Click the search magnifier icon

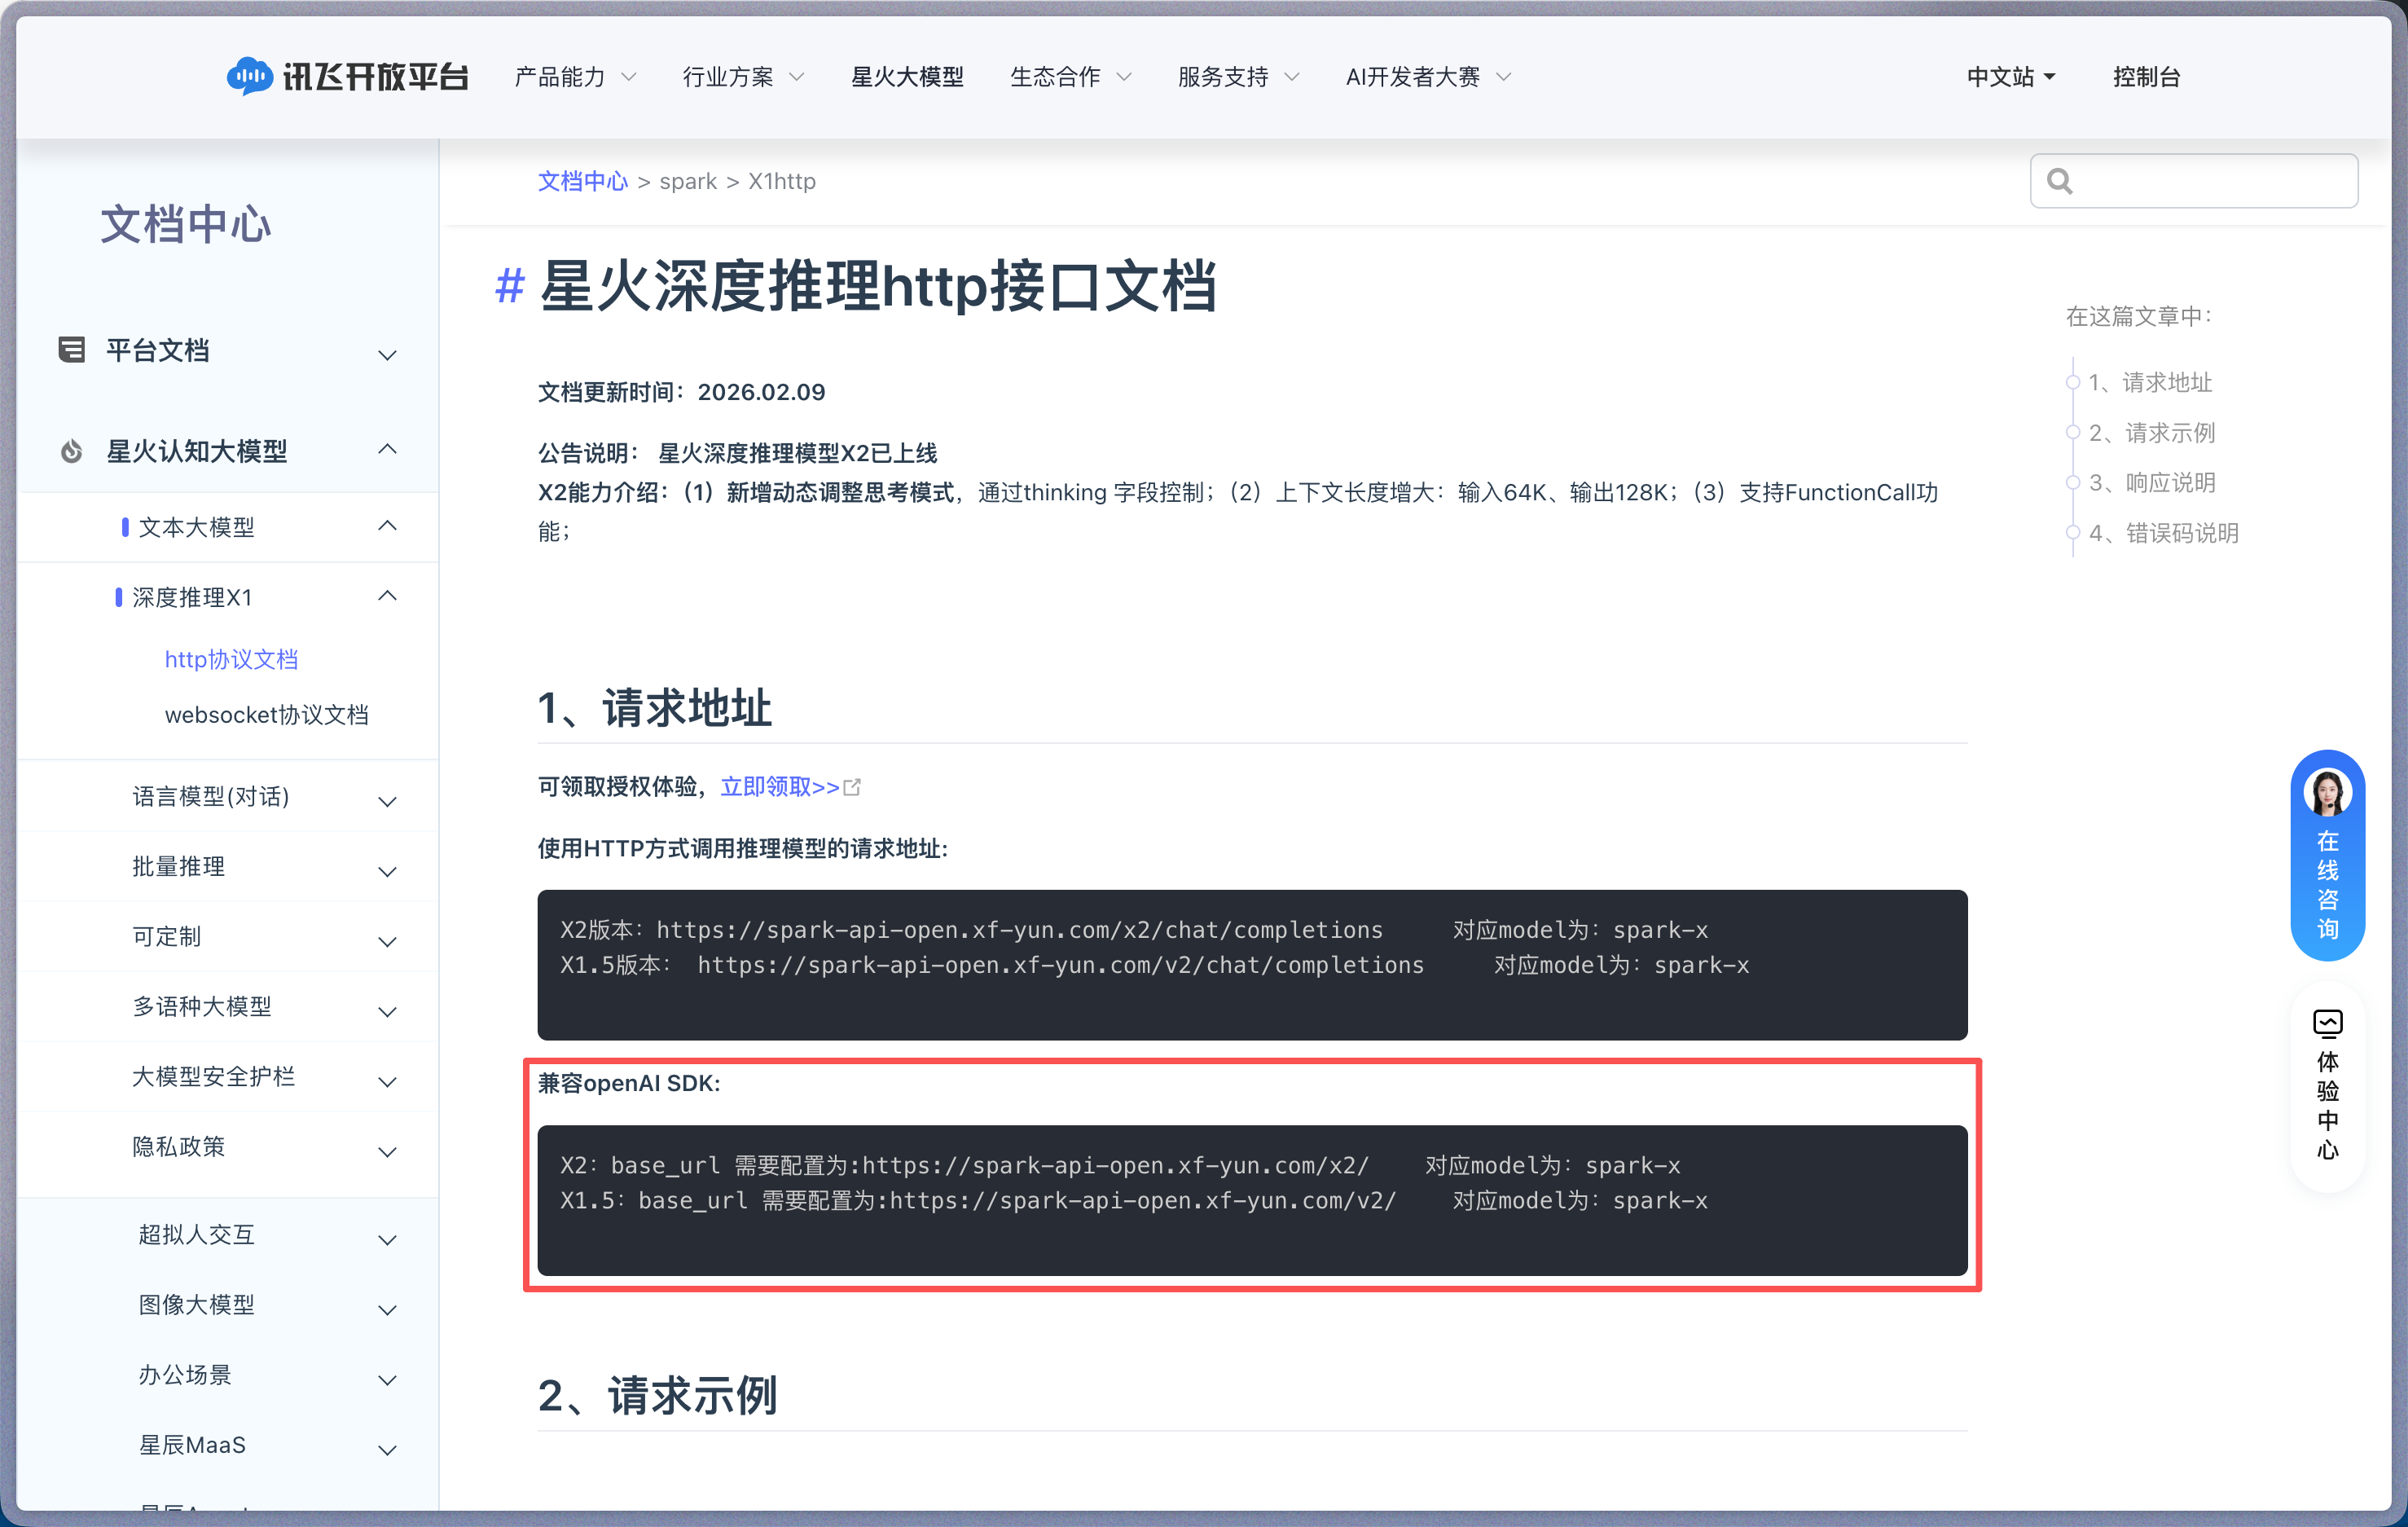coord(2061,181)
